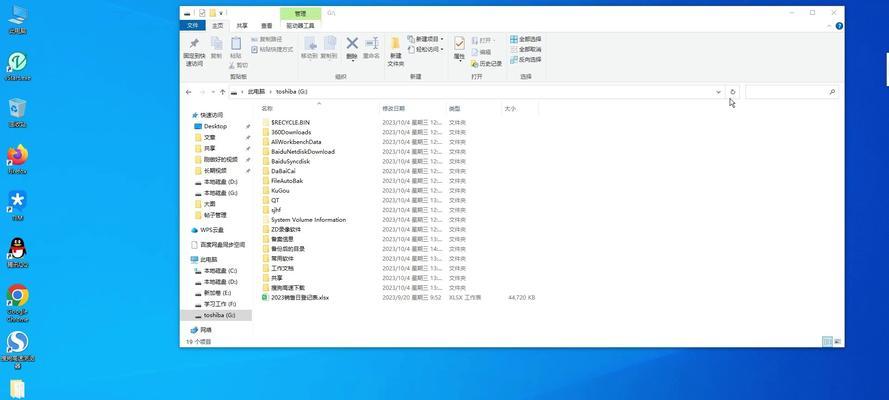Open the File (文件) menu tab
The height and width of the screenshot is (400, 889).
pyautogui.click(x=193, y=25)
